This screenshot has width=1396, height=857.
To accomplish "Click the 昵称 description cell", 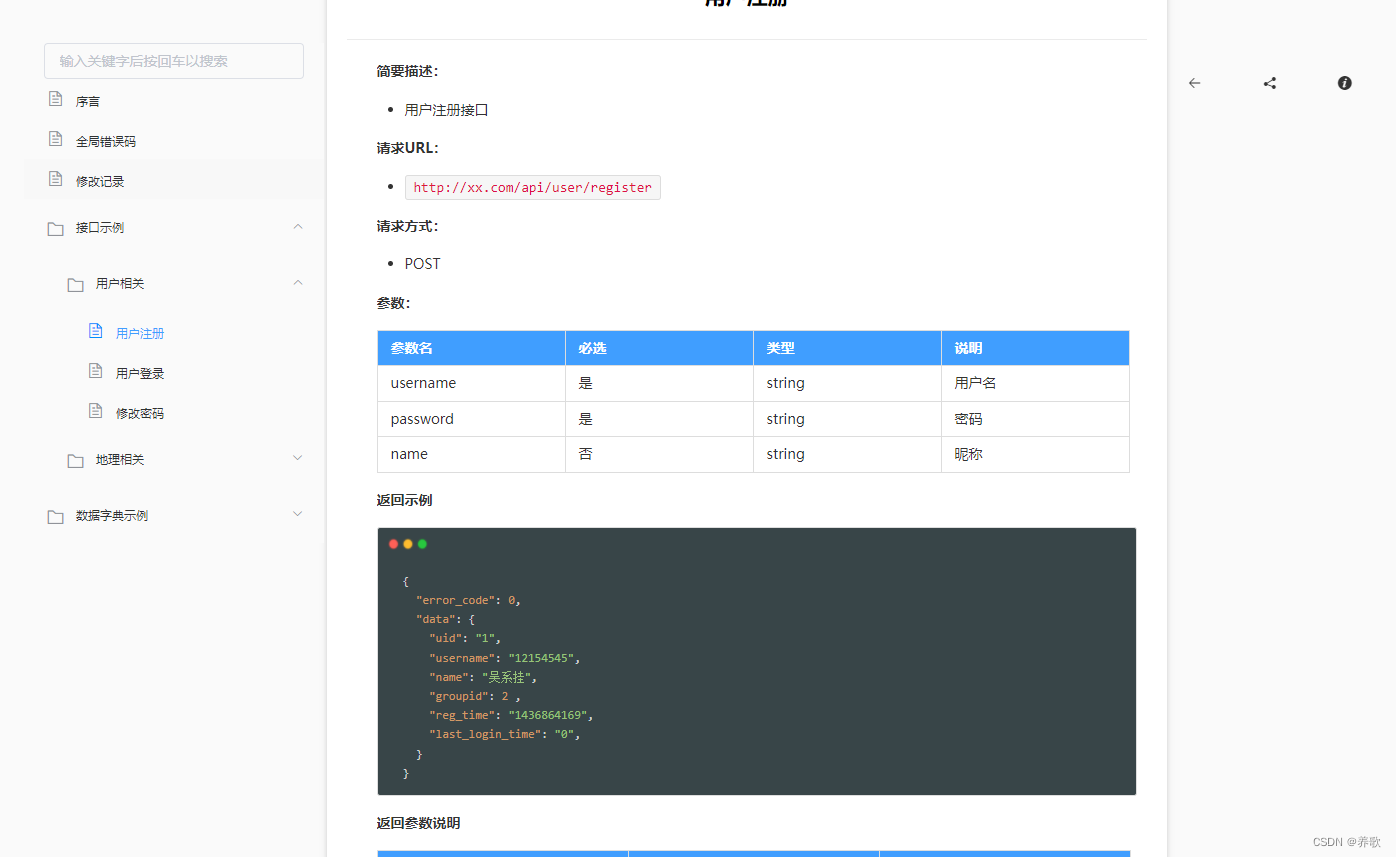I will pyautogui.click(x=1035, y=454).
